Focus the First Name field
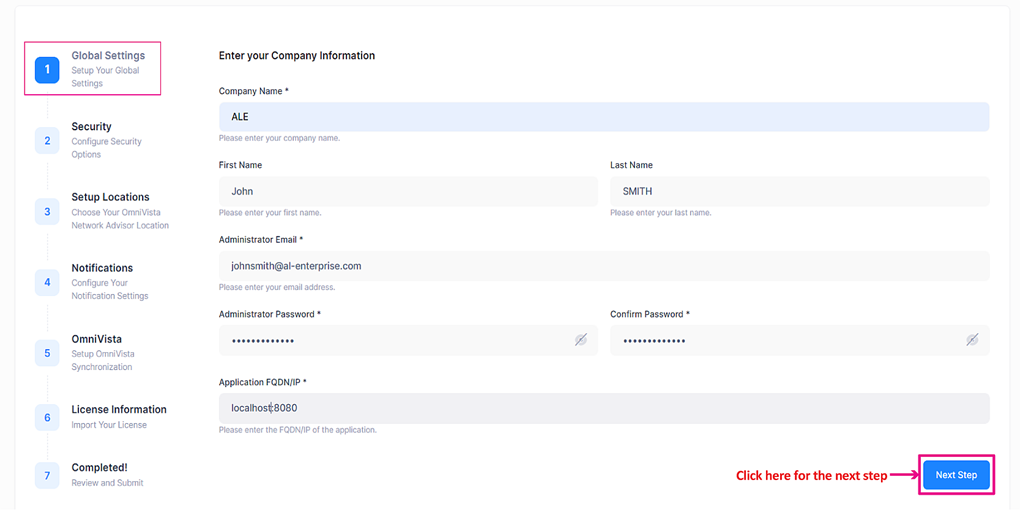This screenshot has height=510, width=1020. (407, 191)
